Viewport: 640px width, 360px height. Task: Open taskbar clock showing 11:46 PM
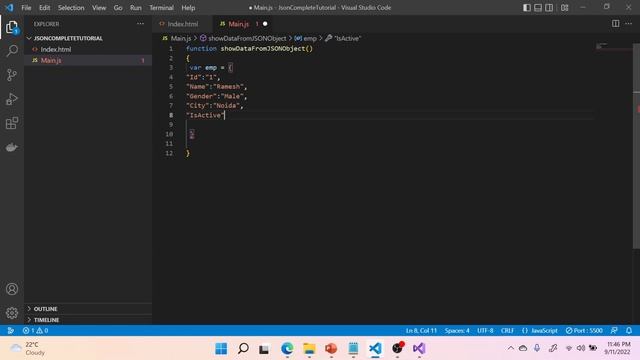[618, 348]
